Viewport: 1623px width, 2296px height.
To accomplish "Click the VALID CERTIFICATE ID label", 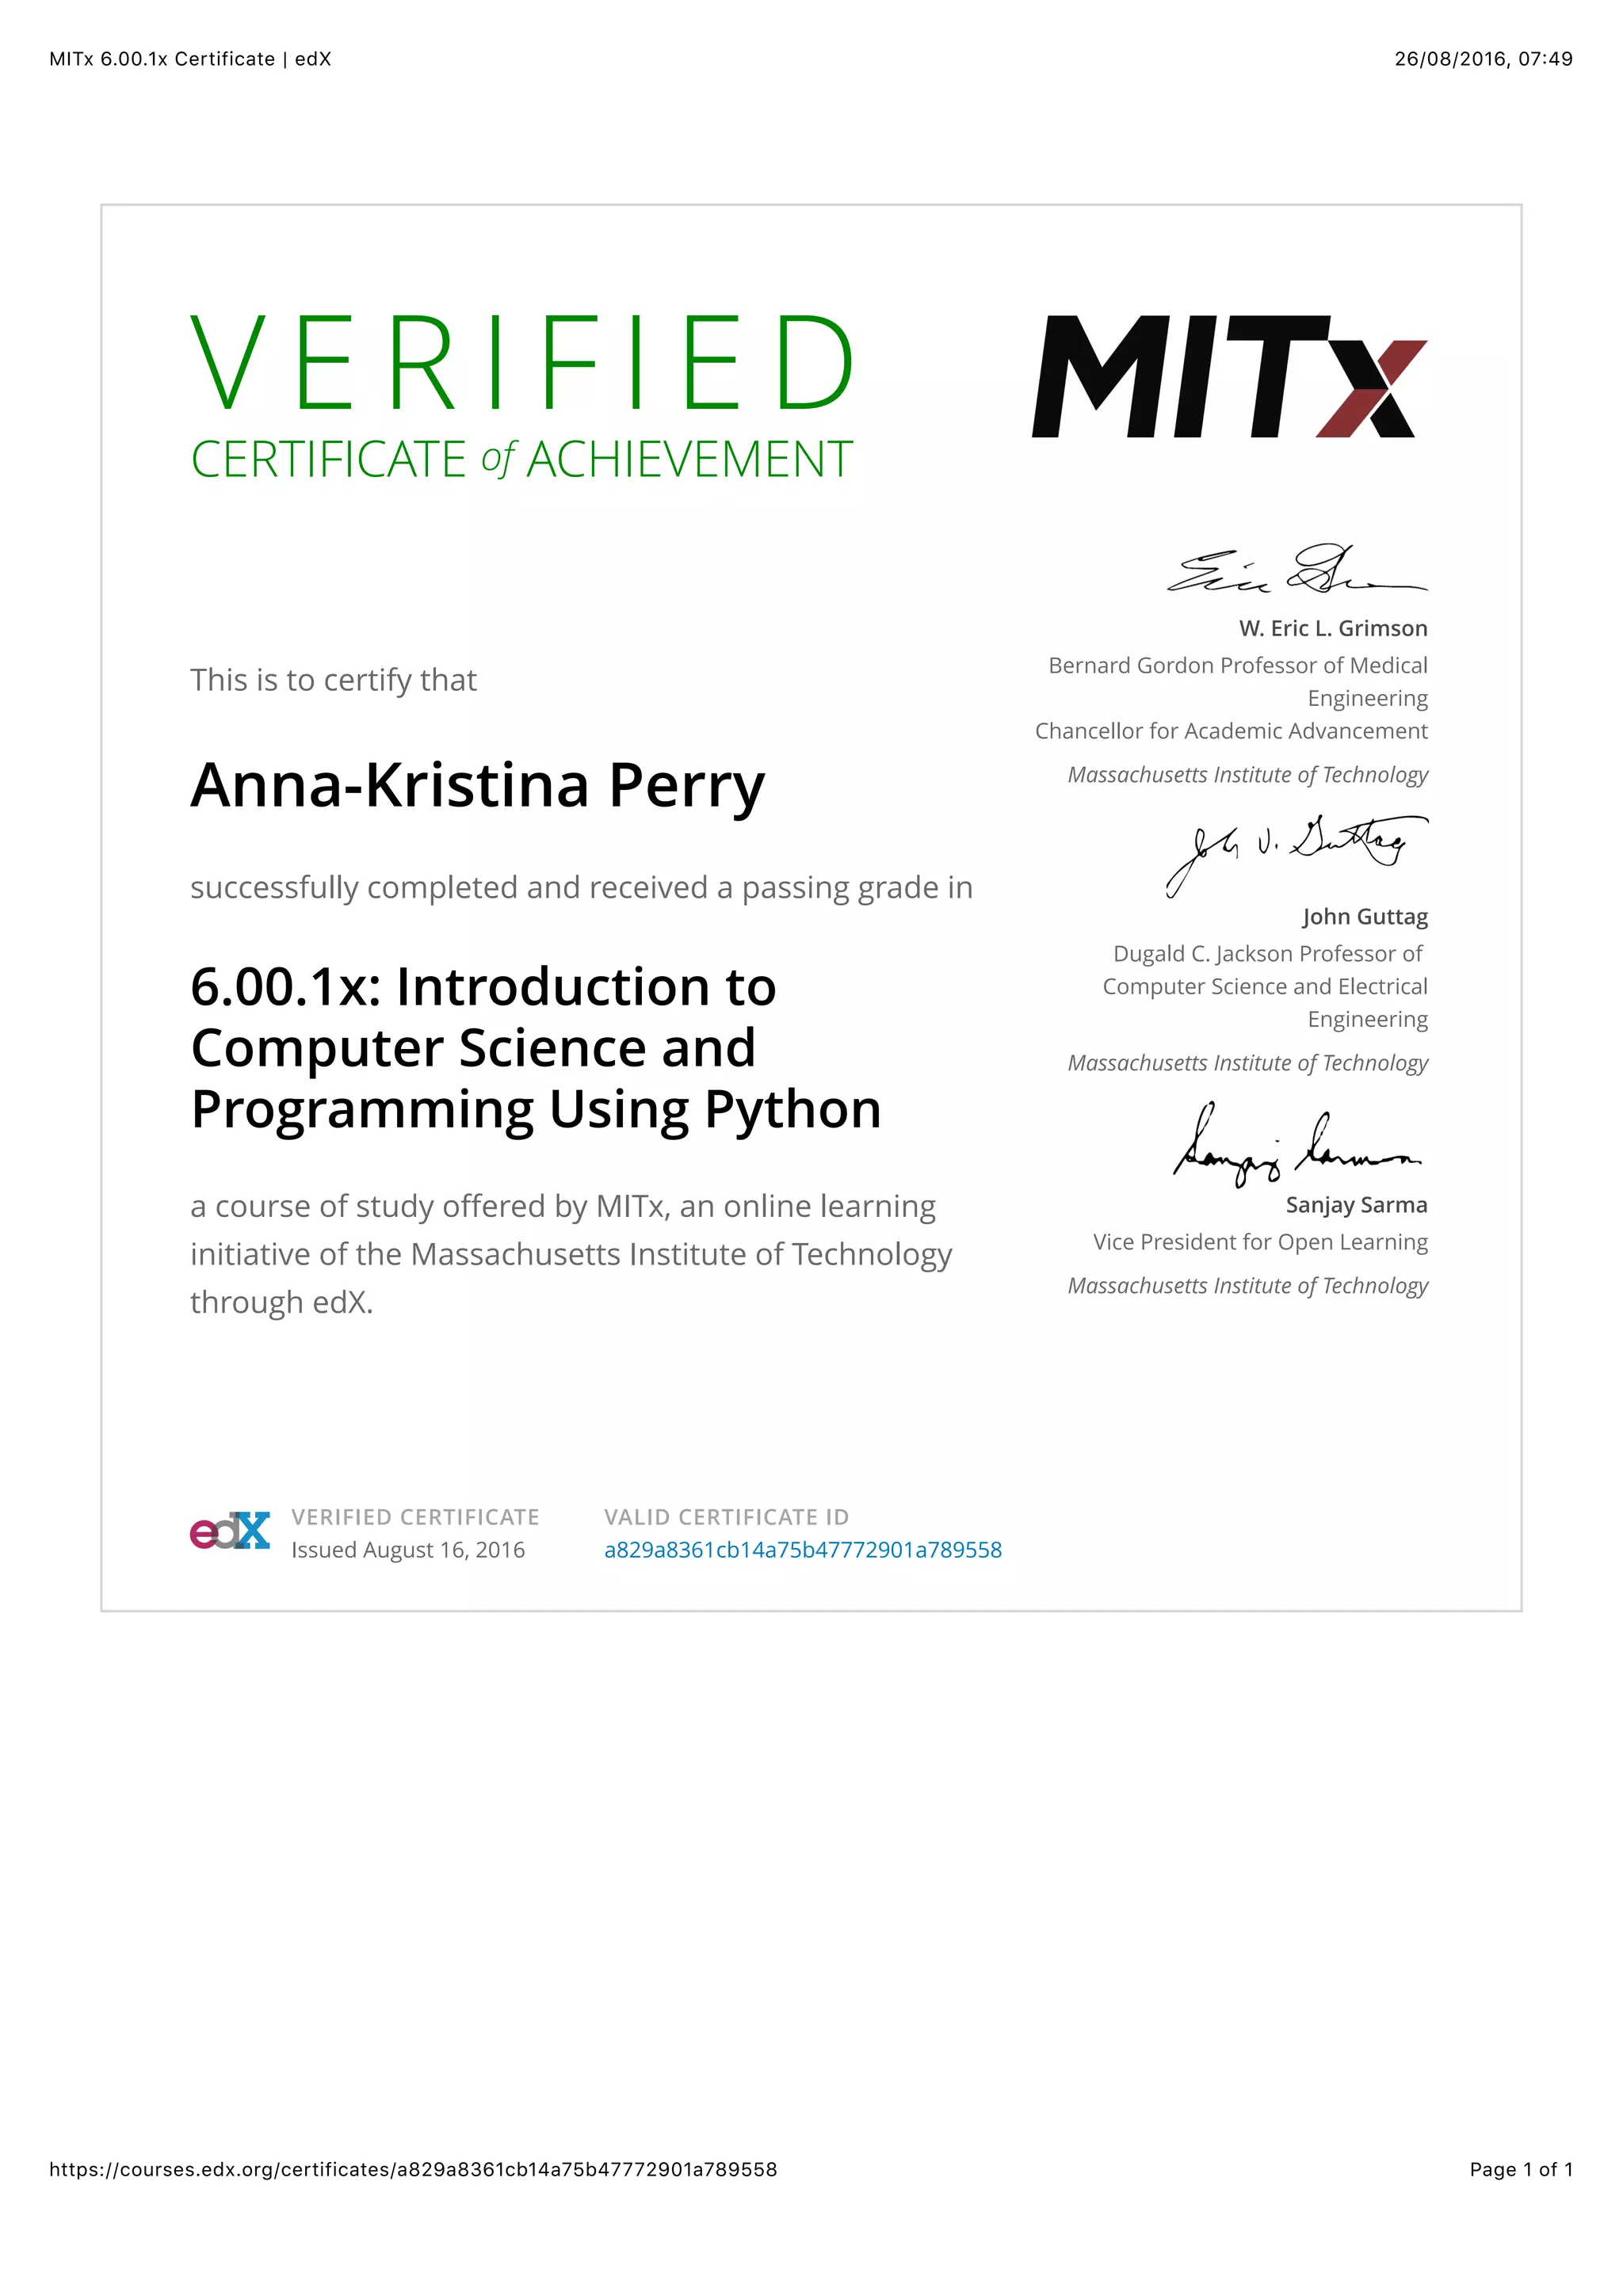I will pos(726,1517).
